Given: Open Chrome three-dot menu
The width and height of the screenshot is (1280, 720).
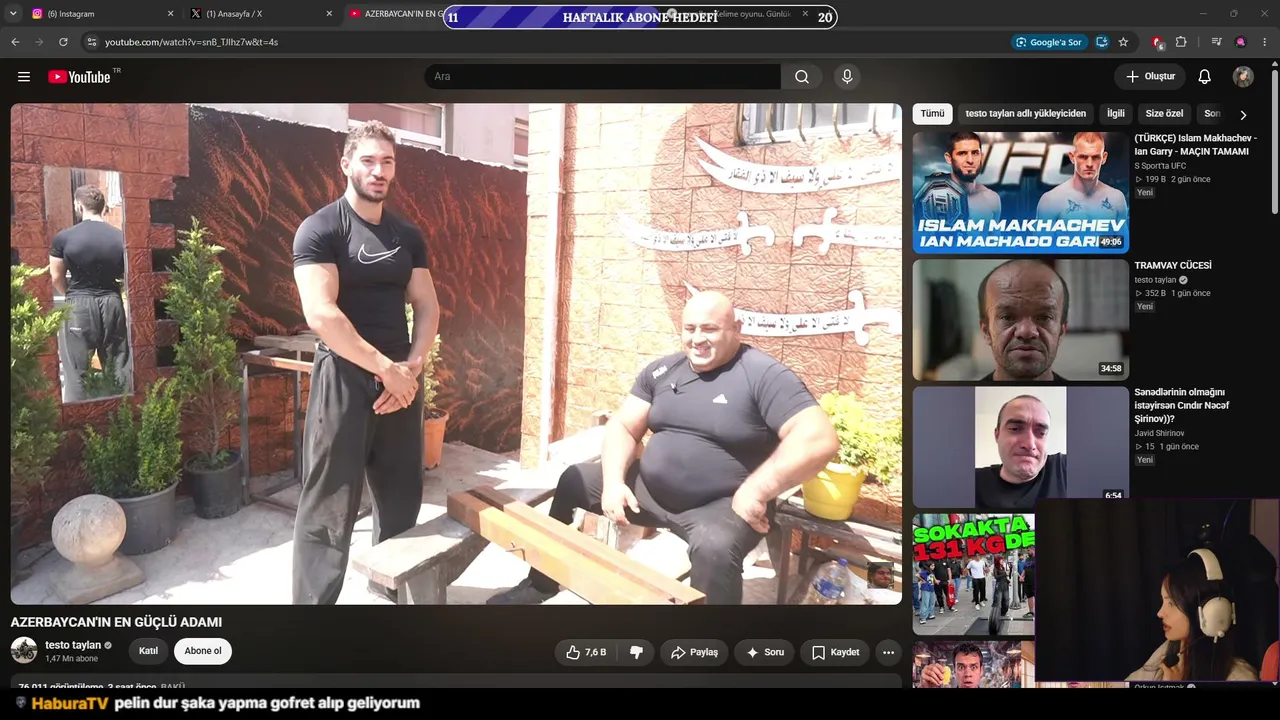Looking at the screenshot, I should [x=1265, y=42].
